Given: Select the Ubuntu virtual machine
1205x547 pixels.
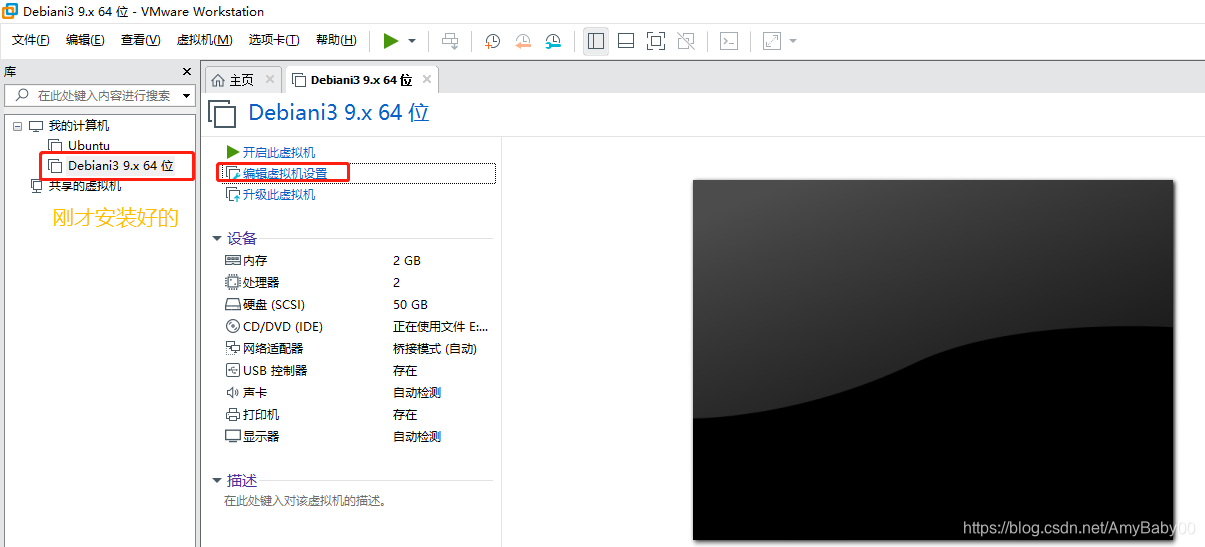Looking at the screenshot, I should pyautogui.click(x=89, y=146).
